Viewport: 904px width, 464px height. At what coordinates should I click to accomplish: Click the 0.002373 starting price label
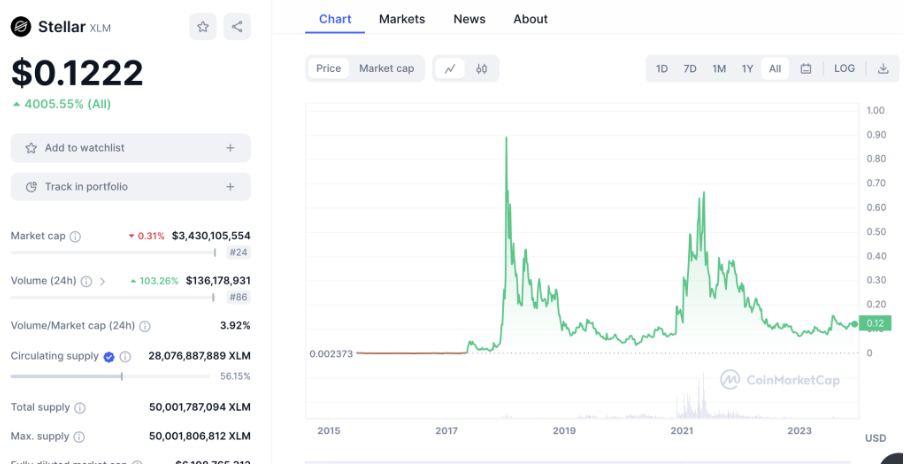pos(331,353)
